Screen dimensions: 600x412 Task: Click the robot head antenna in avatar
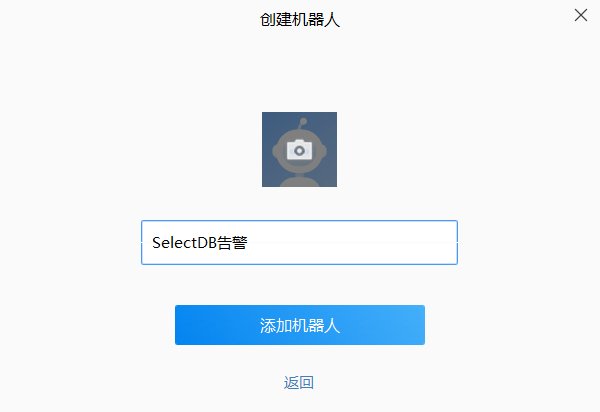coord(302,123)
